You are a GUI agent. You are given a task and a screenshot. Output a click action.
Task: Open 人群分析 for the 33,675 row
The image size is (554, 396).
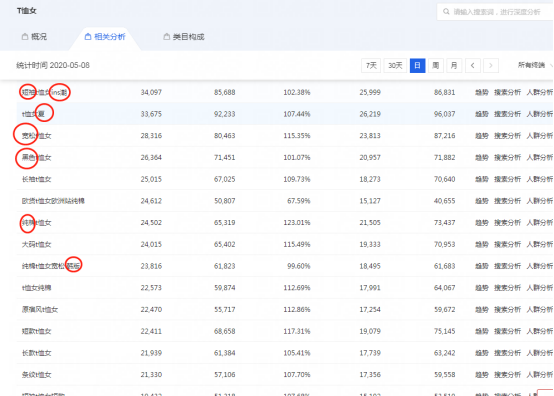tap(540, 114)
